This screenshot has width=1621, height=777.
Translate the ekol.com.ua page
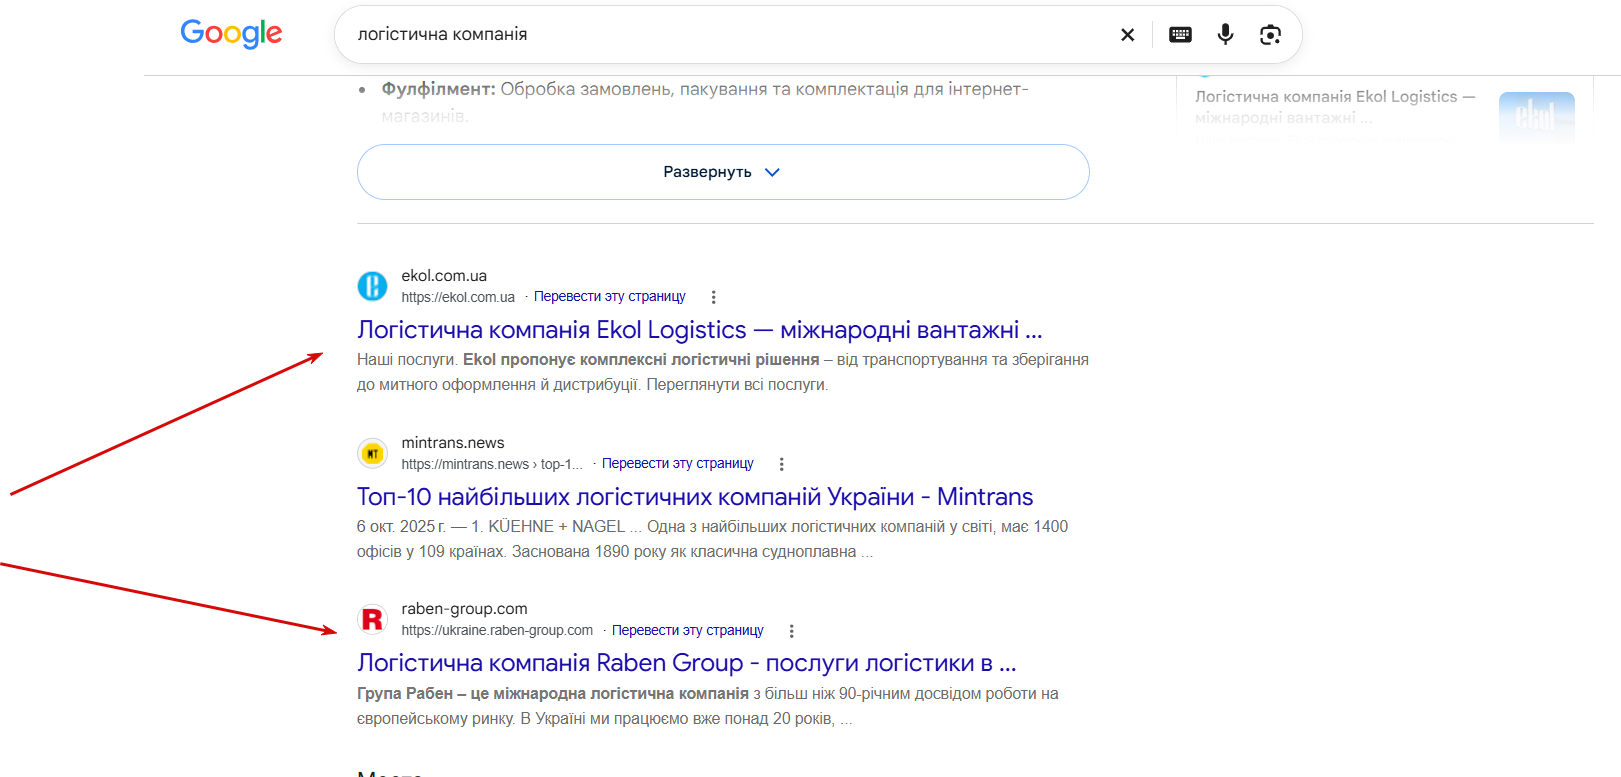[609, 297]
